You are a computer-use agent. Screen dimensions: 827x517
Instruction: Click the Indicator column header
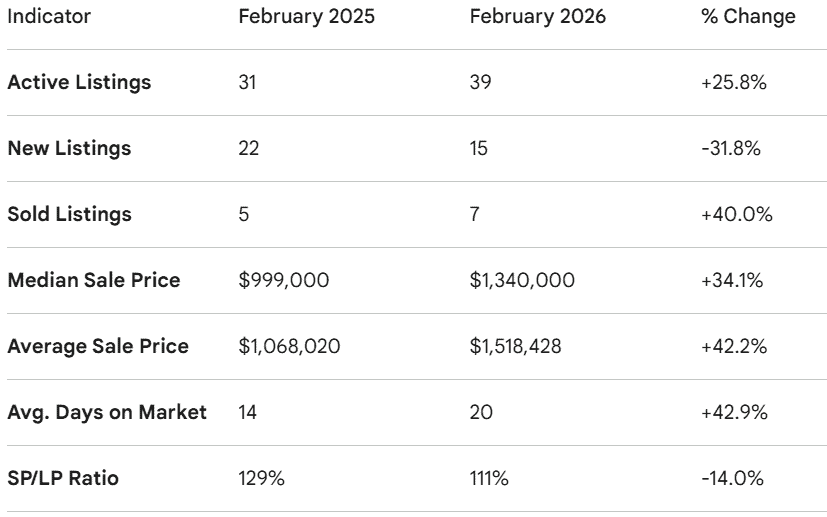48,17
